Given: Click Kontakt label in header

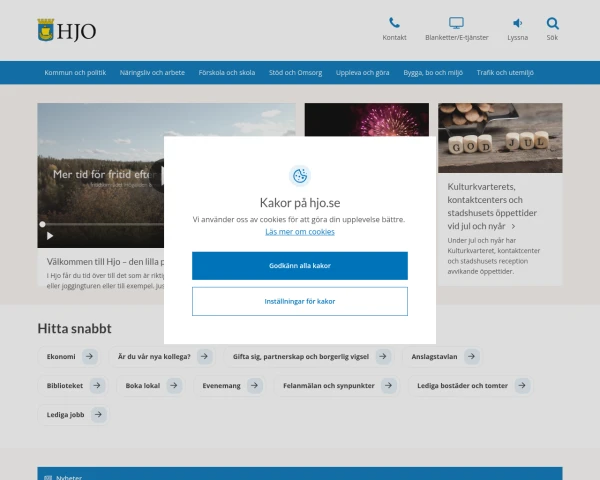Looking at the screenshot, I should click(x=394, y=38).
